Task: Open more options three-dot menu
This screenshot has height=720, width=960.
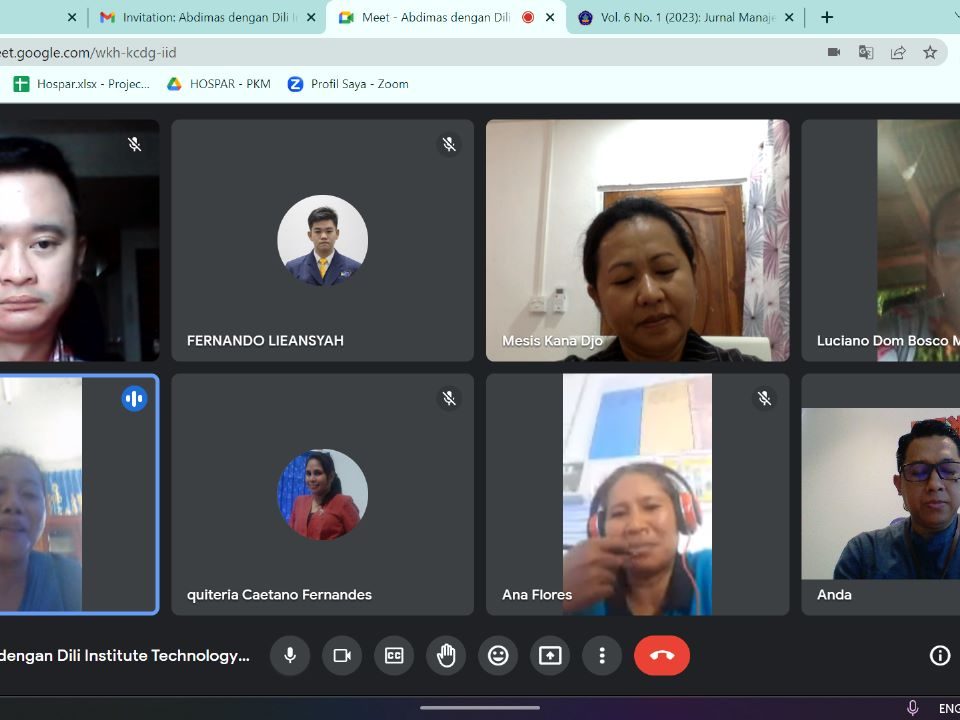Action: pyautogui.click(x=602, y=656)
